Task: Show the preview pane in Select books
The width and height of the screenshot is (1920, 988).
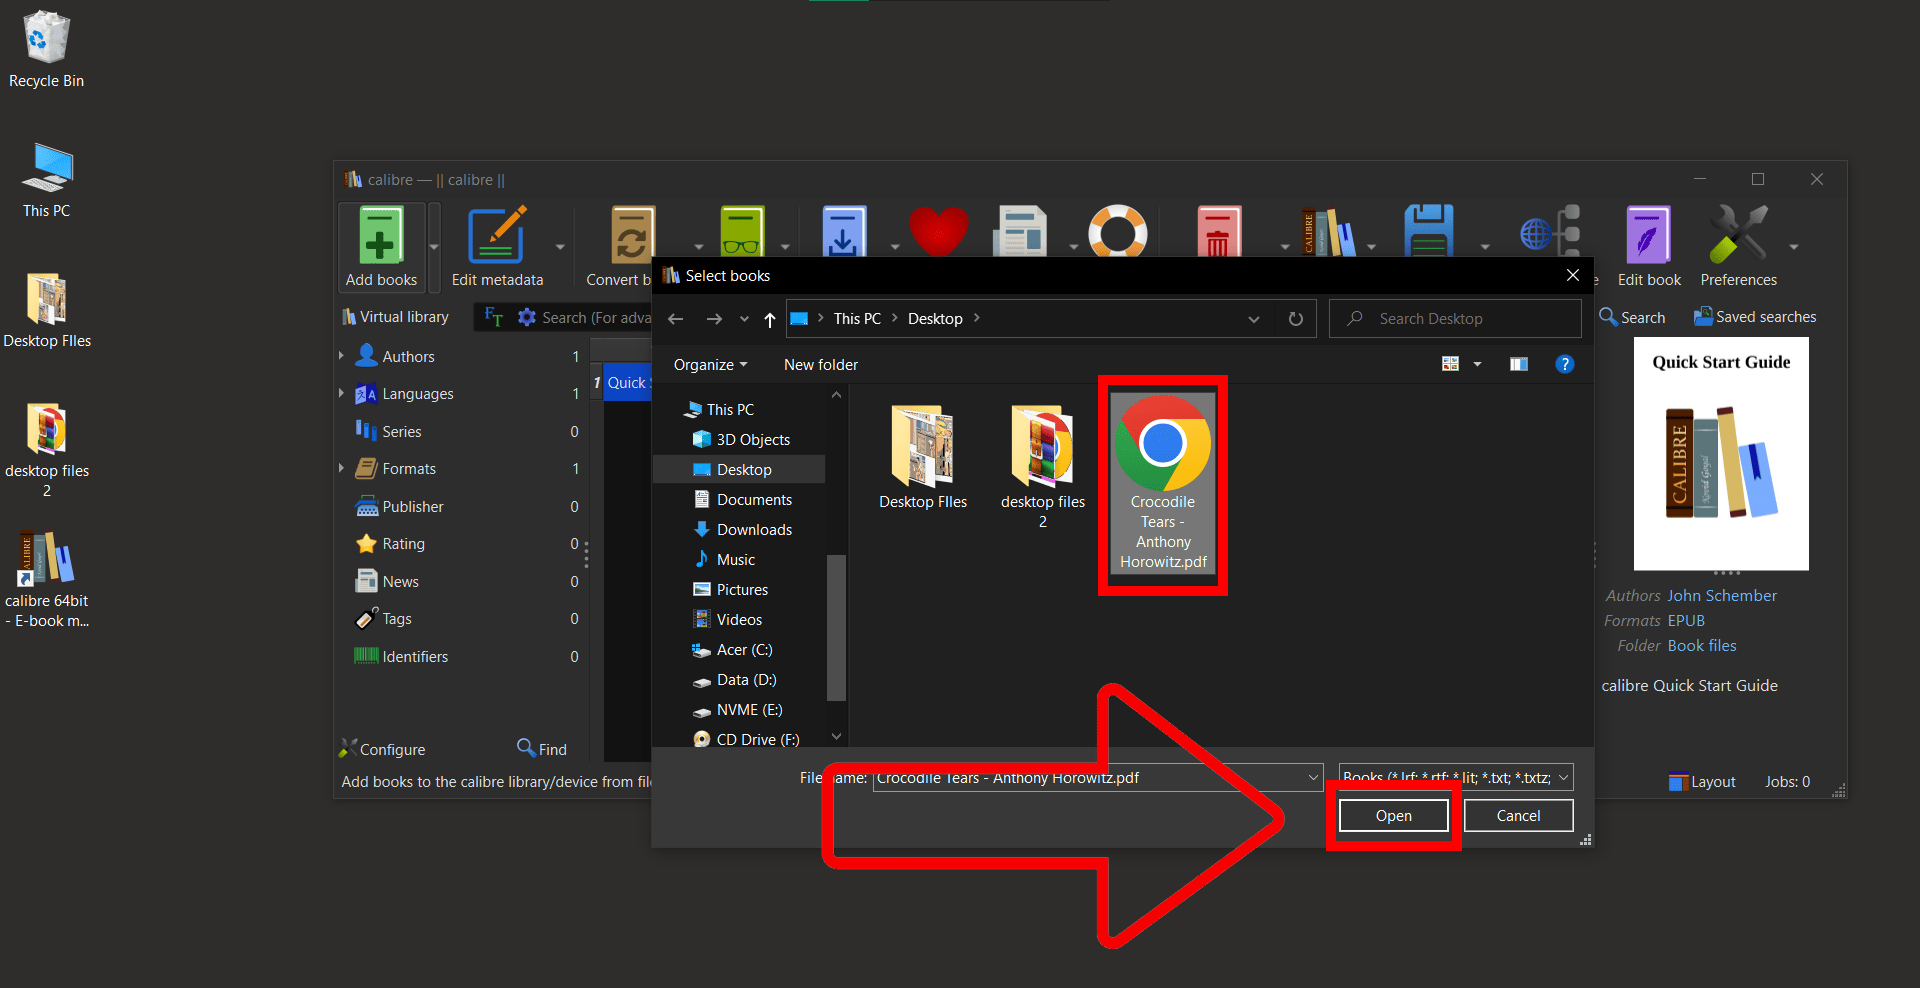Action: (1518, 364)
